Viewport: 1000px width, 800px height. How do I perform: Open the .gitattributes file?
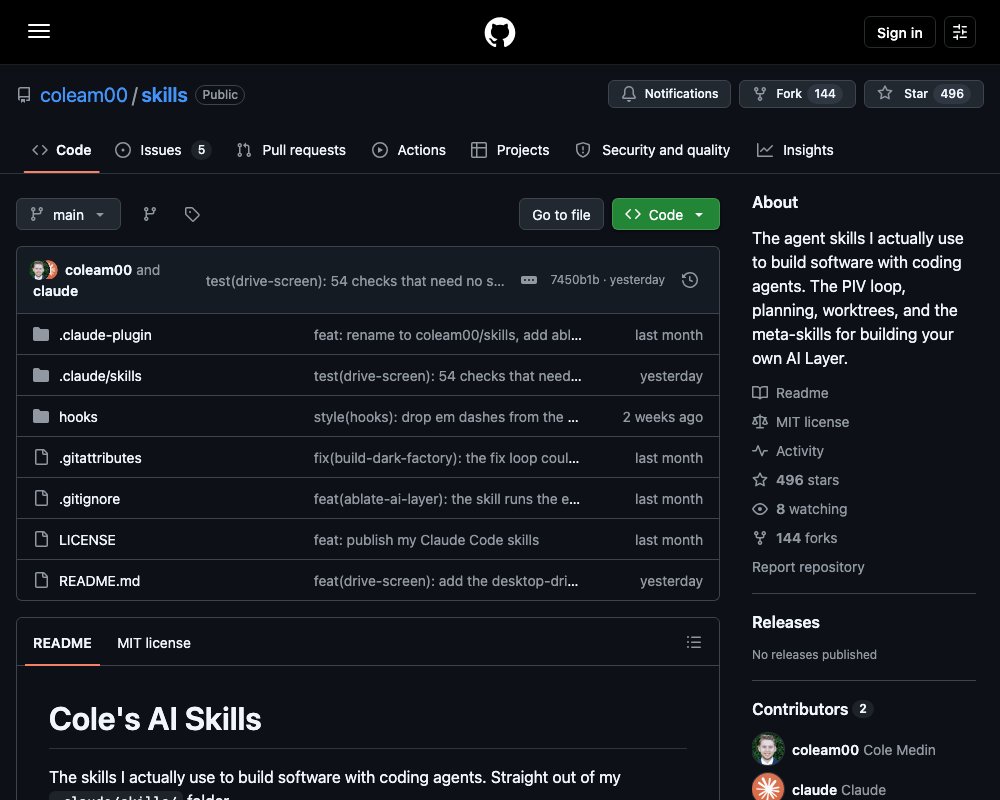click(100, 457)
